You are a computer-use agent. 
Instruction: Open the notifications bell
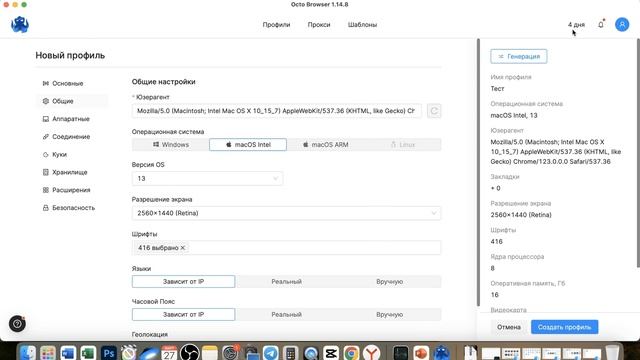[x=601, y=24]
